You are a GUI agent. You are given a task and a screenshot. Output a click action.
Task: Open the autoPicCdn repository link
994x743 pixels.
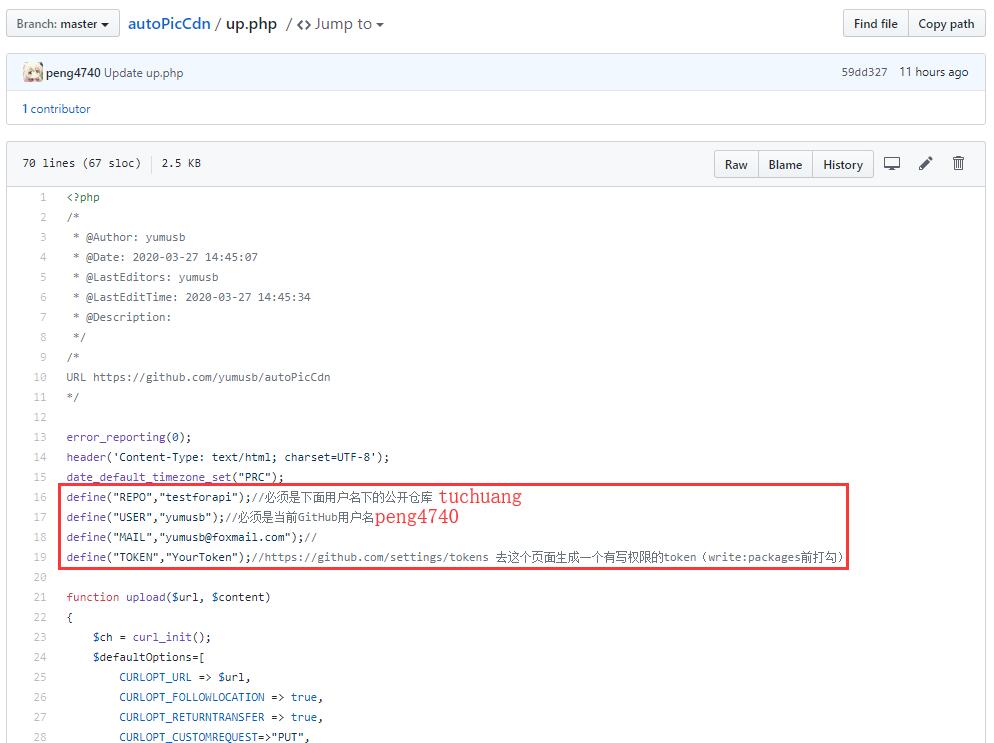point(169,23)
